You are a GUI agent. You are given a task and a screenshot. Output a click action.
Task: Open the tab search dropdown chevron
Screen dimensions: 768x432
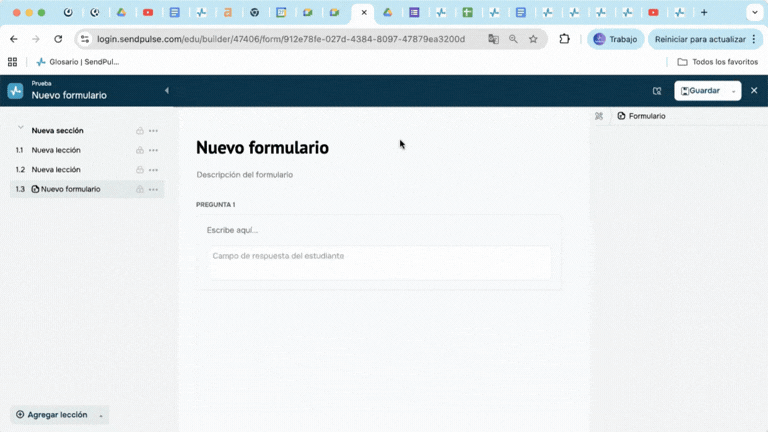pyautogui.click(x=754, y=13)
